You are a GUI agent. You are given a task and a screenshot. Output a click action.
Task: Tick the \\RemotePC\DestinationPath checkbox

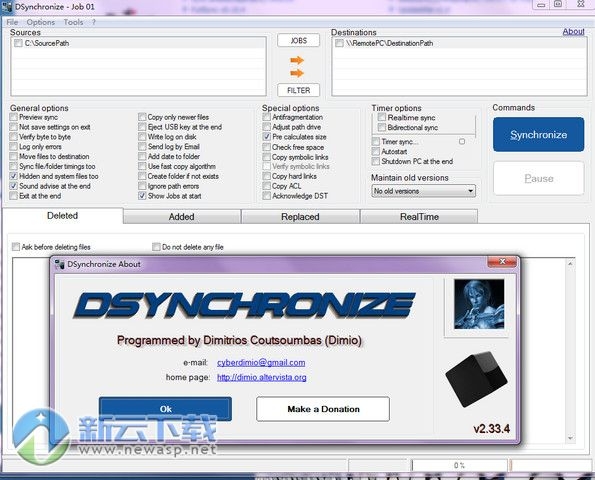click(x=339, y=43)
